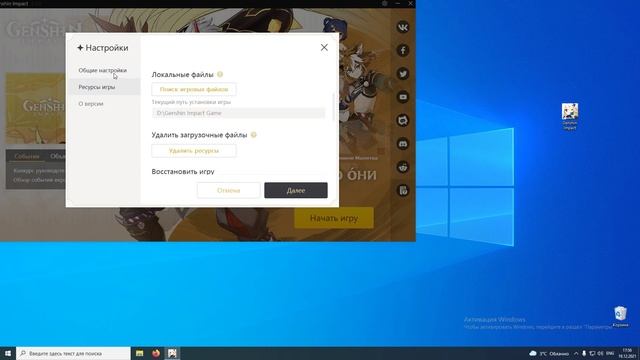The height and width of the screenshot is (360, 640).
Task: Open the taskbar clock and date
Action: pyautogui.click(x=627, y=353)
